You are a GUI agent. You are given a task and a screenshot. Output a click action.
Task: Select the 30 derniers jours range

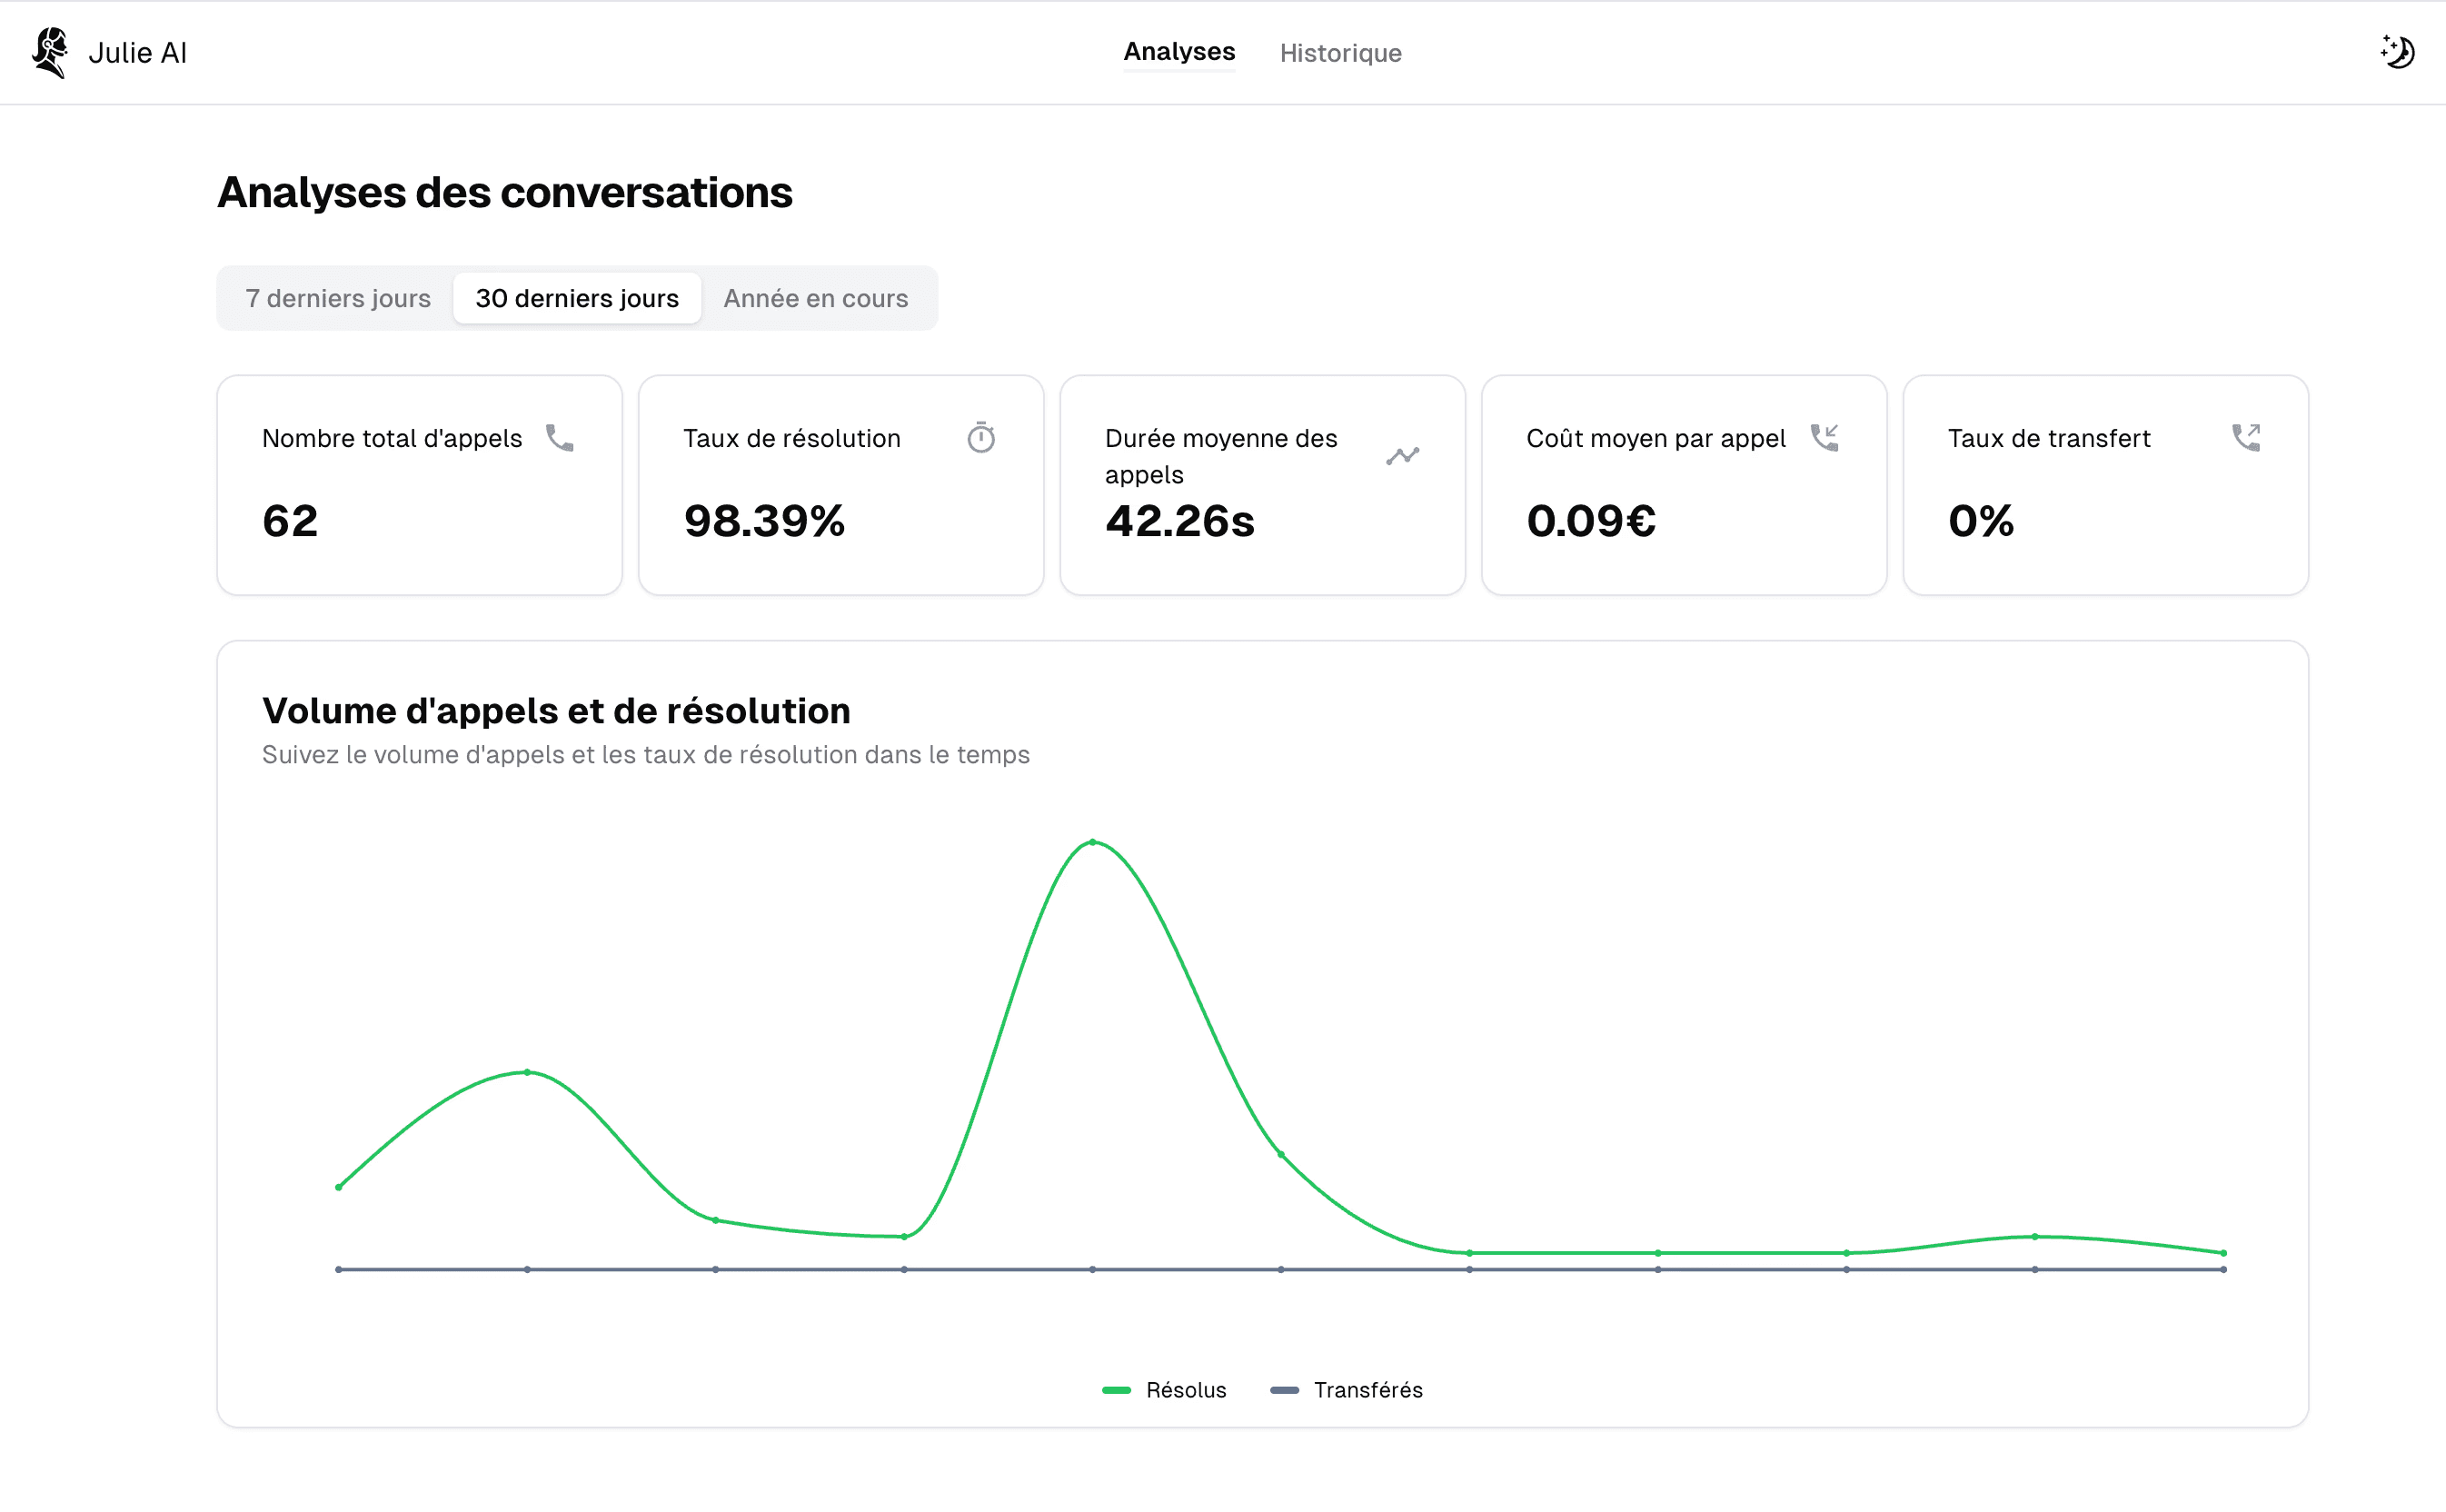(577, 298)
